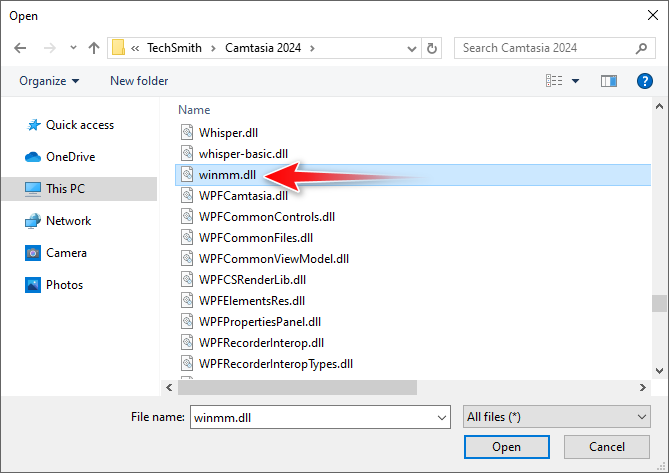Click the TechSmith breadcrumb in path

pyautogui.click(x=172, y=48)
